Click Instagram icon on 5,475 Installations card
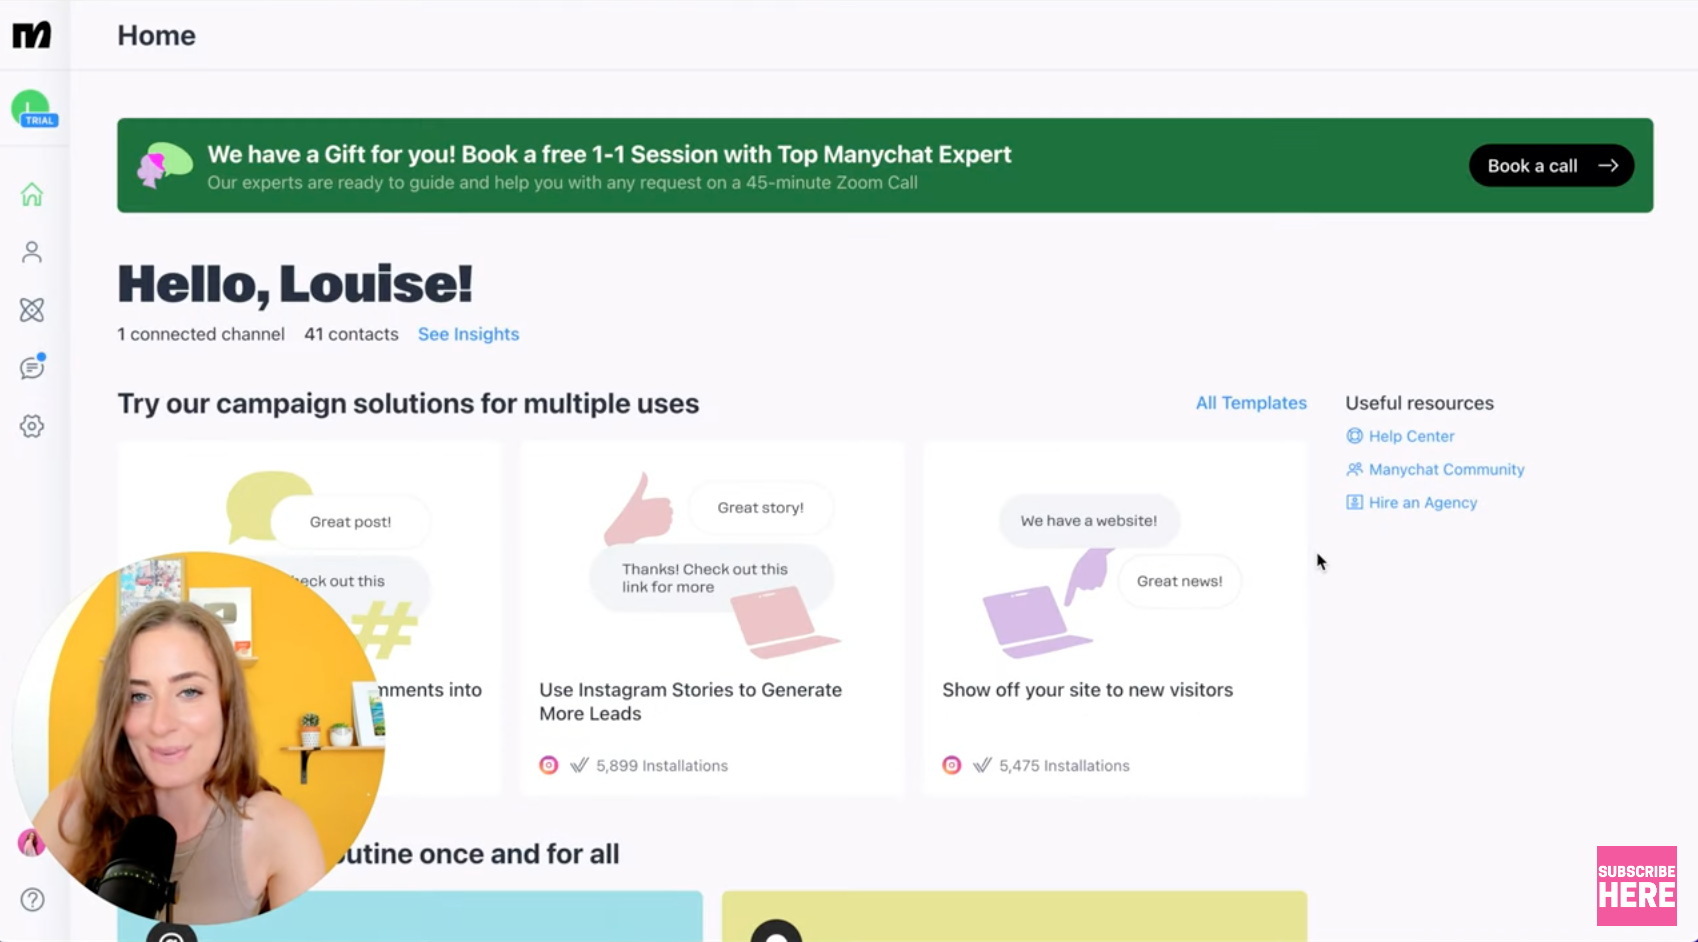The width and height of the screenshot is (1698, 942). [952, 765]
